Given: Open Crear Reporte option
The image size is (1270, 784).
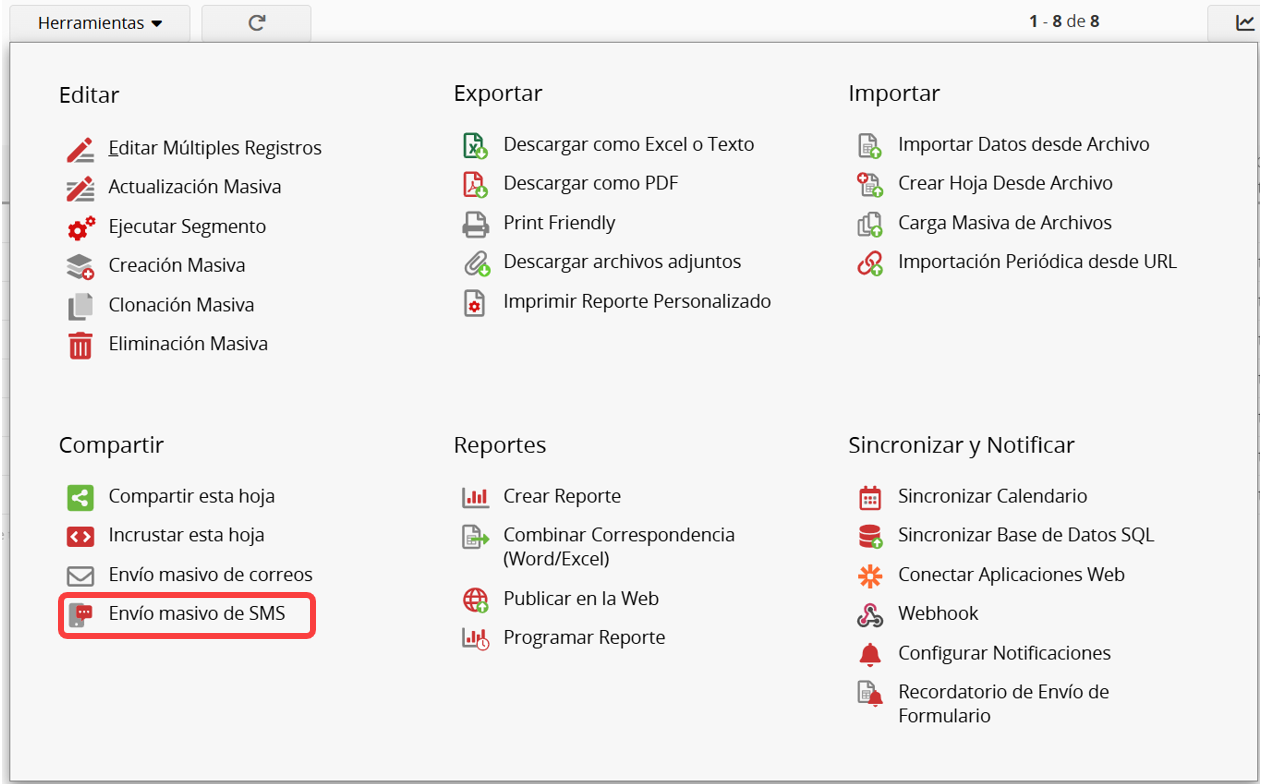Looking at the screenshot, I should point(561,497).
